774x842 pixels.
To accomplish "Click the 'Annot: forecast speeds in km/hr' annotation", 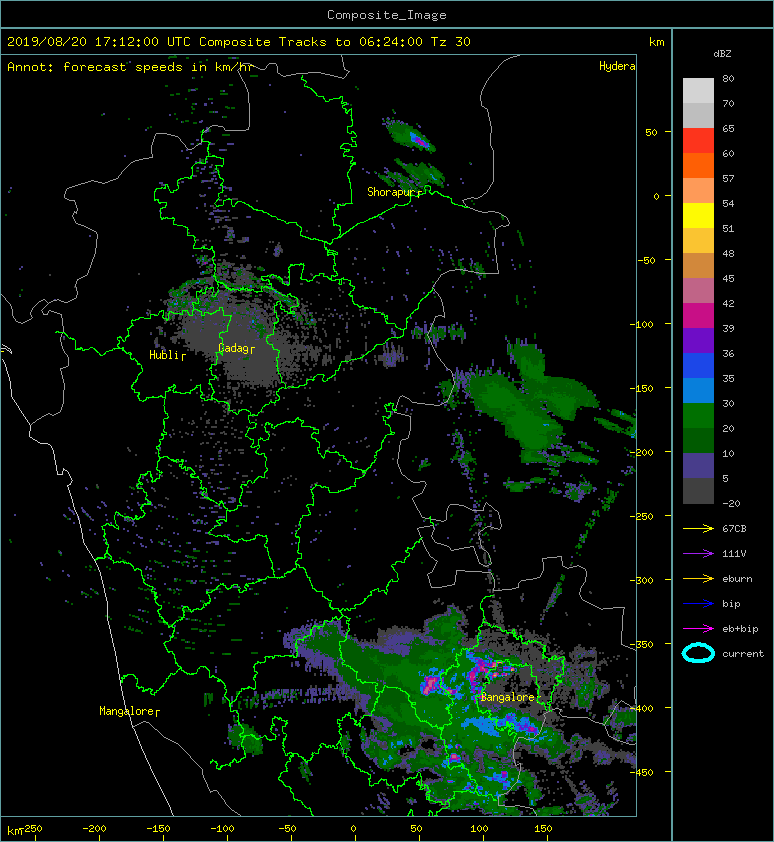I will click(130, 67).
